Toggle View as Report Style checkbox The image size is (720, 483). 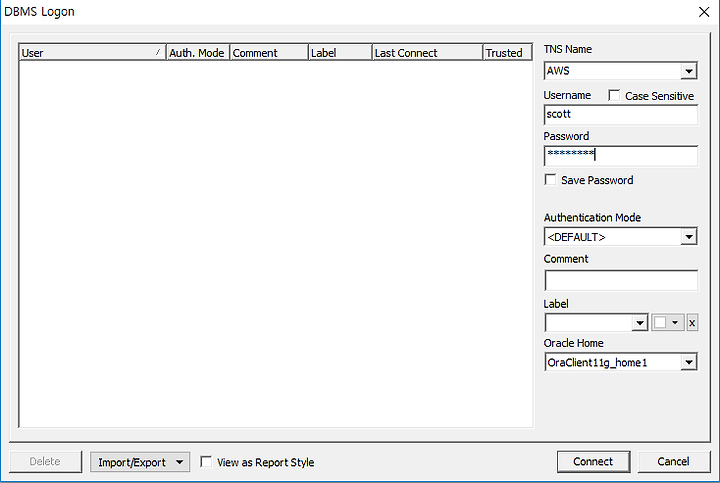[x=206, y=461]
